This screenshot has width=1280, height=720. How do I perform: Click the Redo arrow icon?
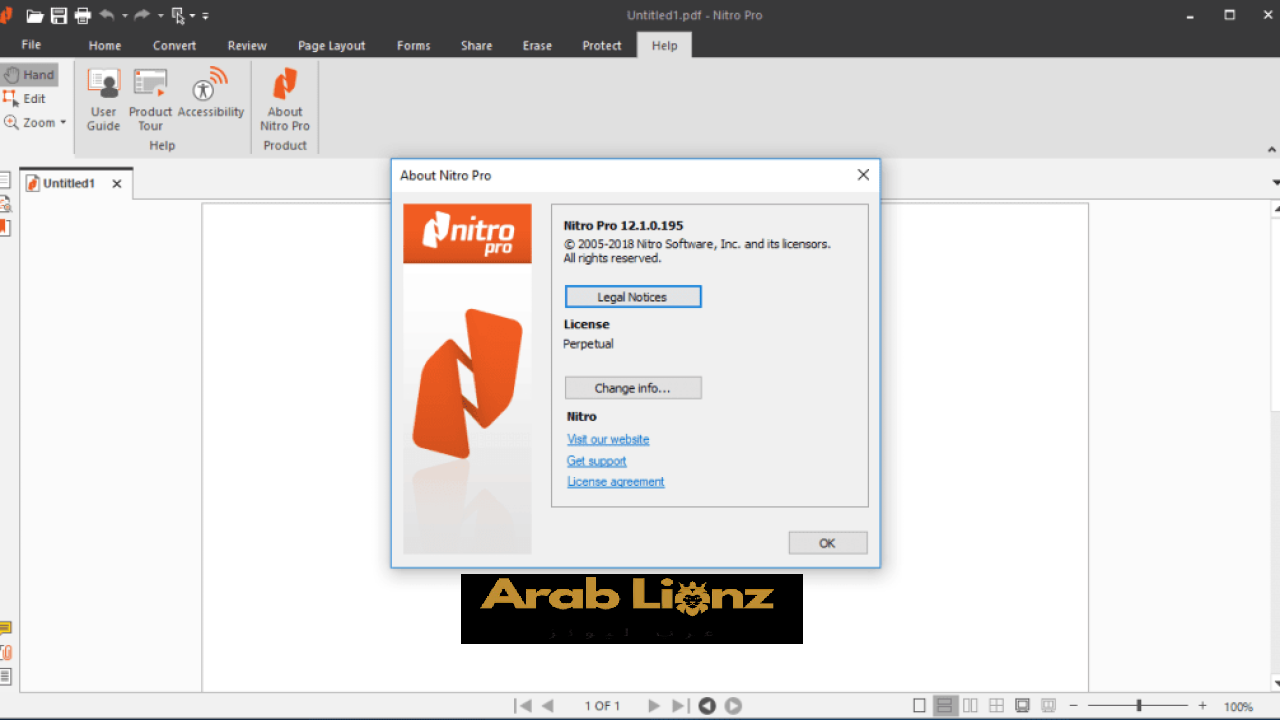pyautogui.click(x=142, y=16)
